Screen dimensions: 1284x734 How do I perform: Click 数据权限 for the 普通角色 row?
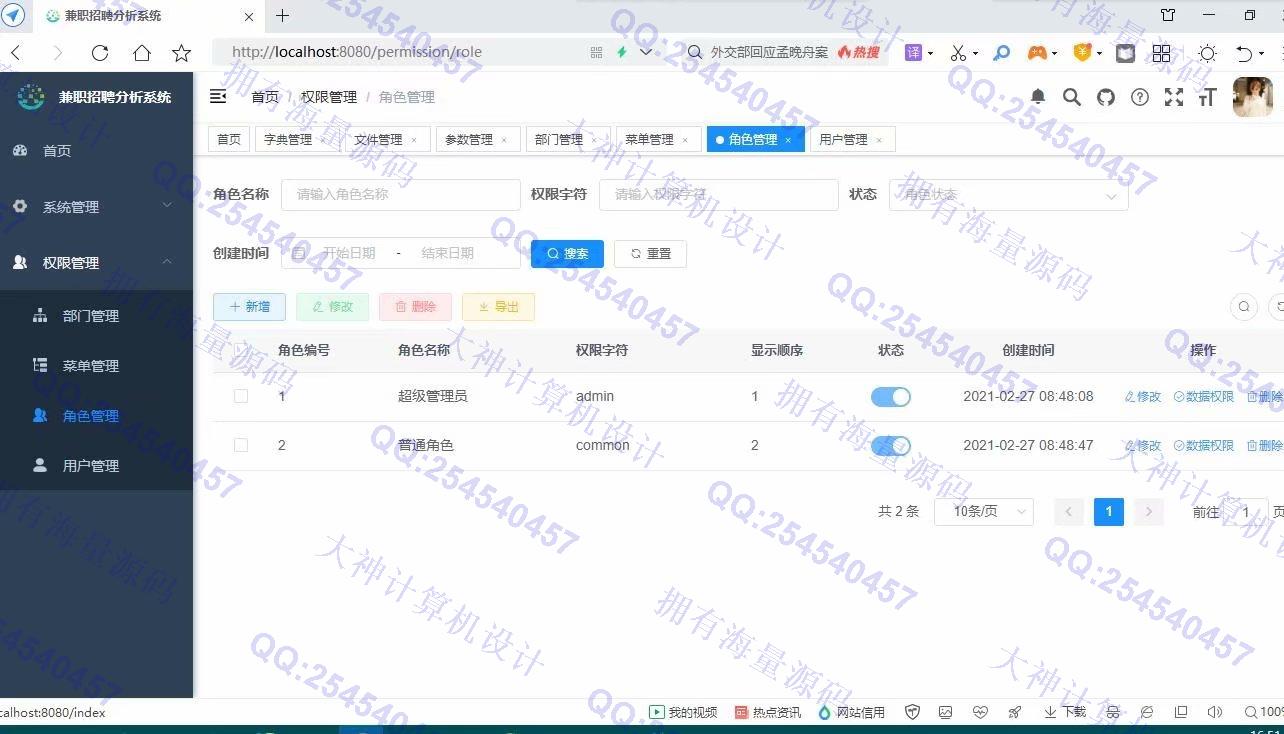pos(1204,446)
